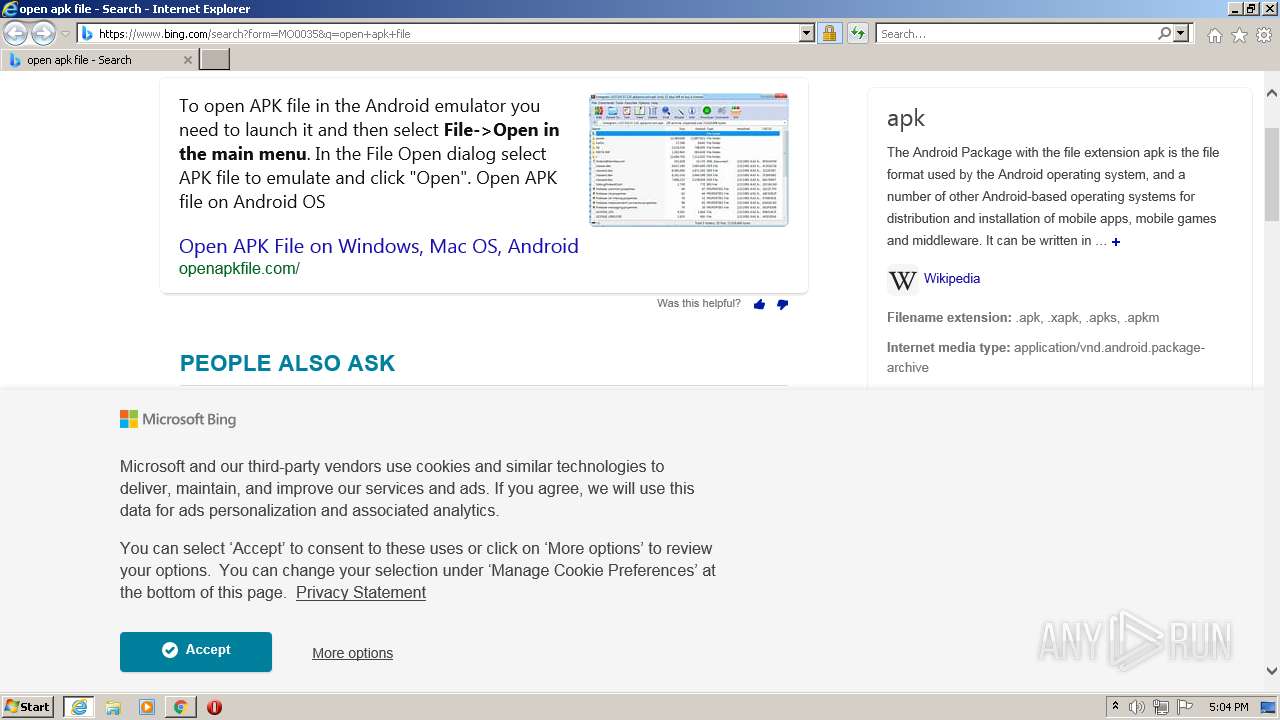Open the File Explorer taskbar icon
This screenshot has width=1280, height=720.
coord(112,707)
